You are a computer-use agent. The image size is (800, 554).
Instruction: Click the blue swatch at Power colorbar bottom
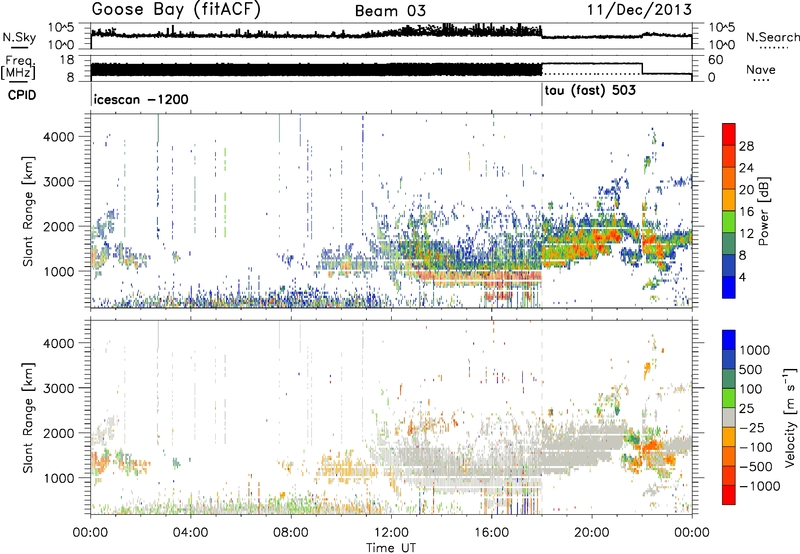[x=729, y=287]
